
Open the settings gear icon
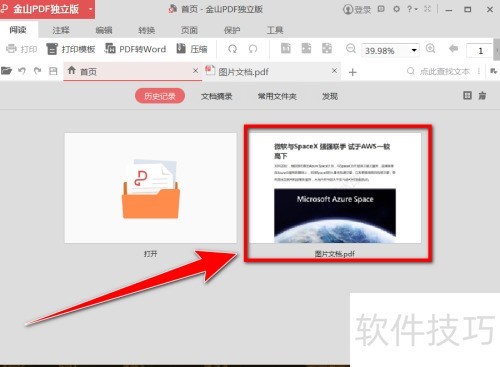click(x=396, y=9)
